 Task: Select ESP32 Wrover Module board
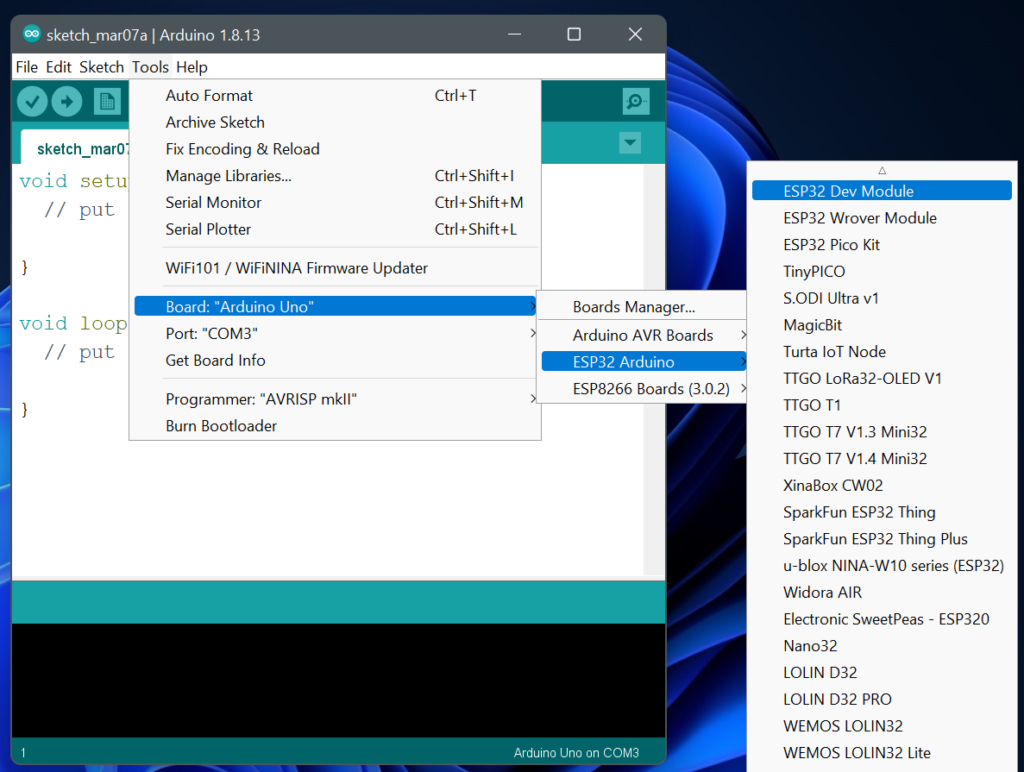[882, 217]
